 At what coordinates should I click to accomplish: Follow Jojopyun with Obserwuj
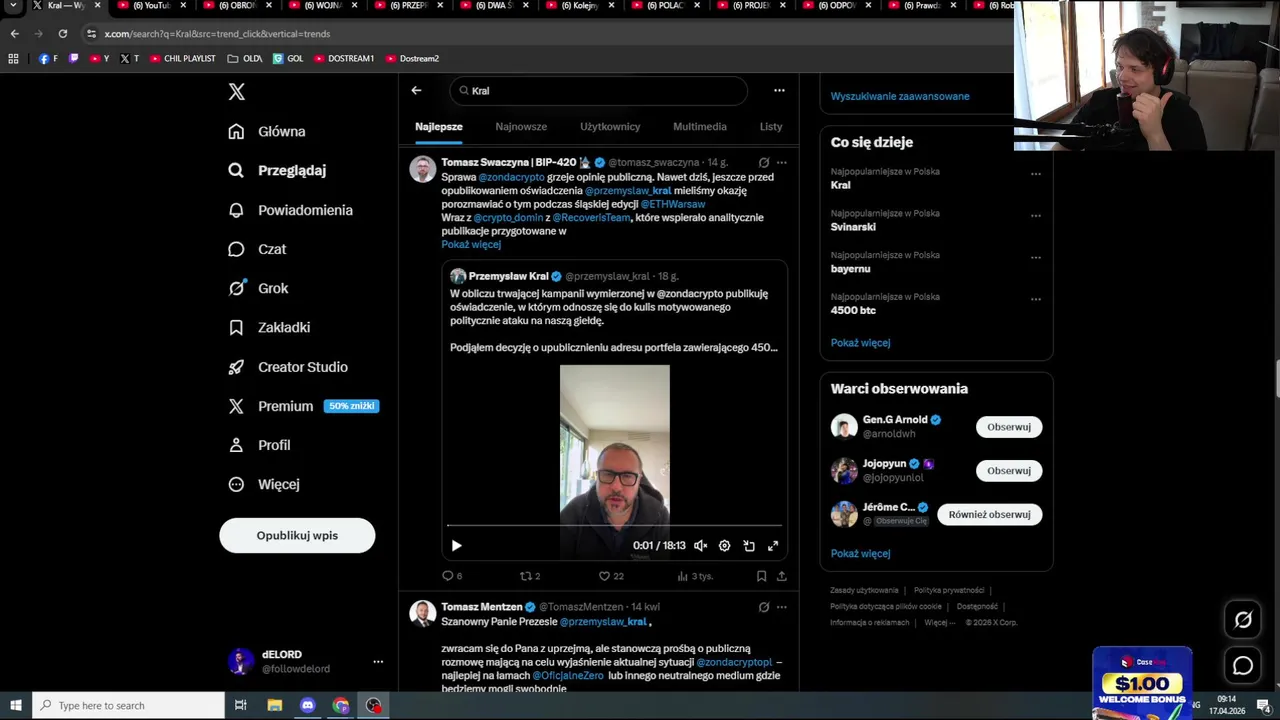(1009, 471)
